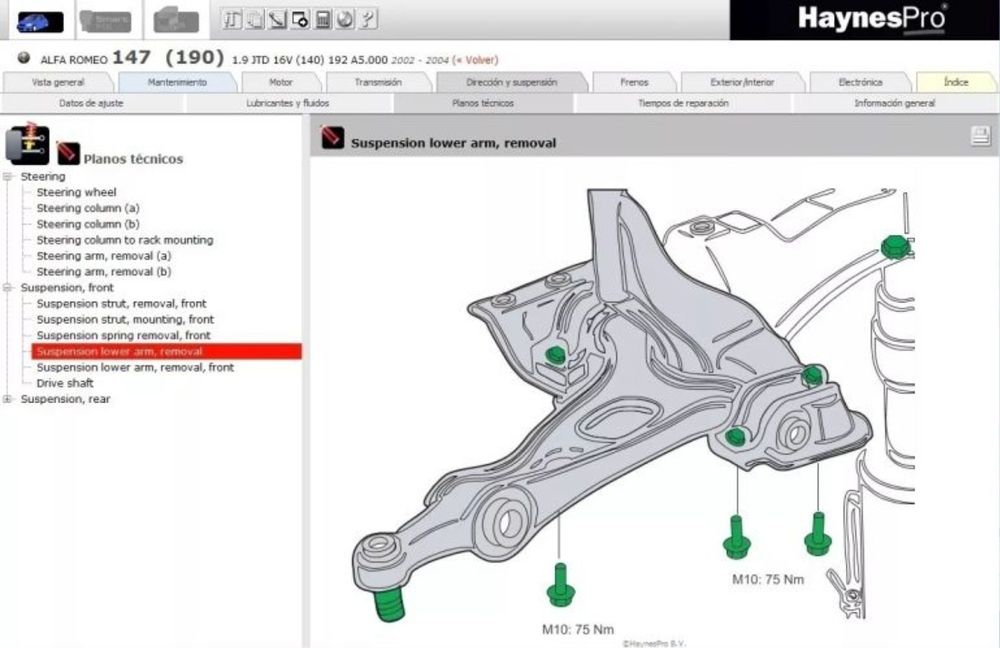Expand the Suspension, rear tree node

pyautogui.click(x=8, y=399)
